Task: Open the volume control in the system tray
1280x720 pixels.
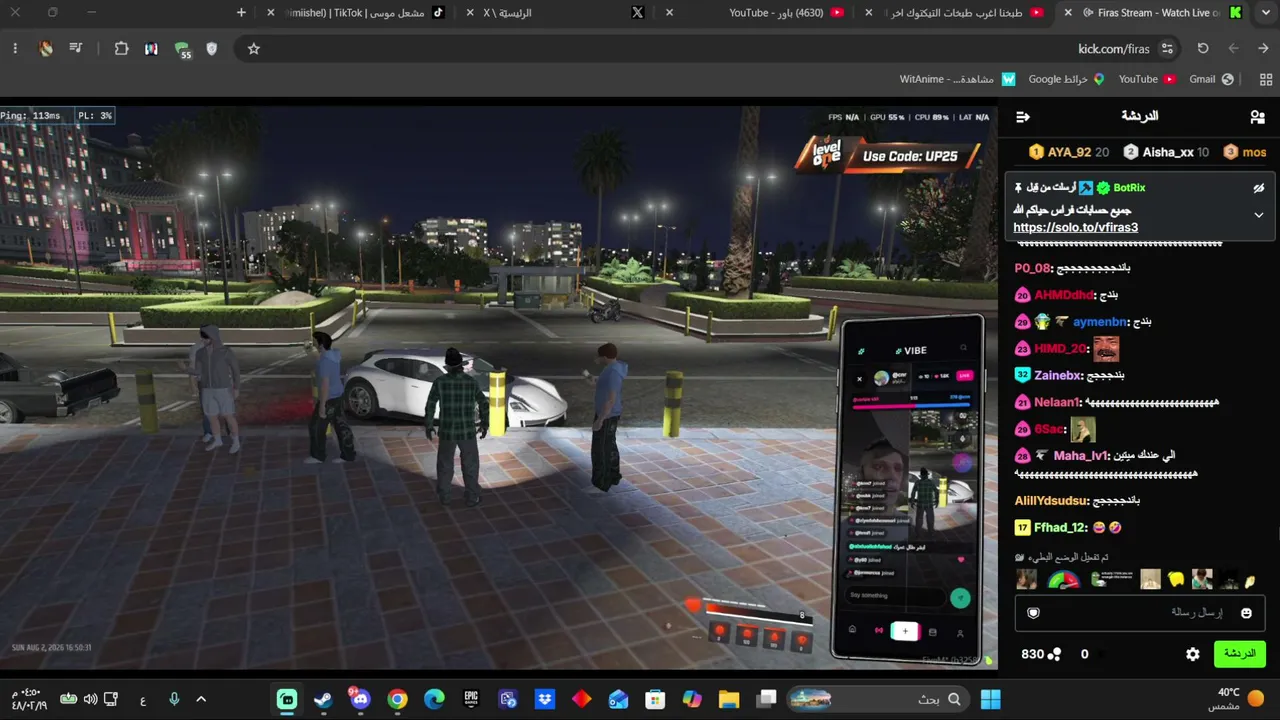Action: click(x=91, y=699)
